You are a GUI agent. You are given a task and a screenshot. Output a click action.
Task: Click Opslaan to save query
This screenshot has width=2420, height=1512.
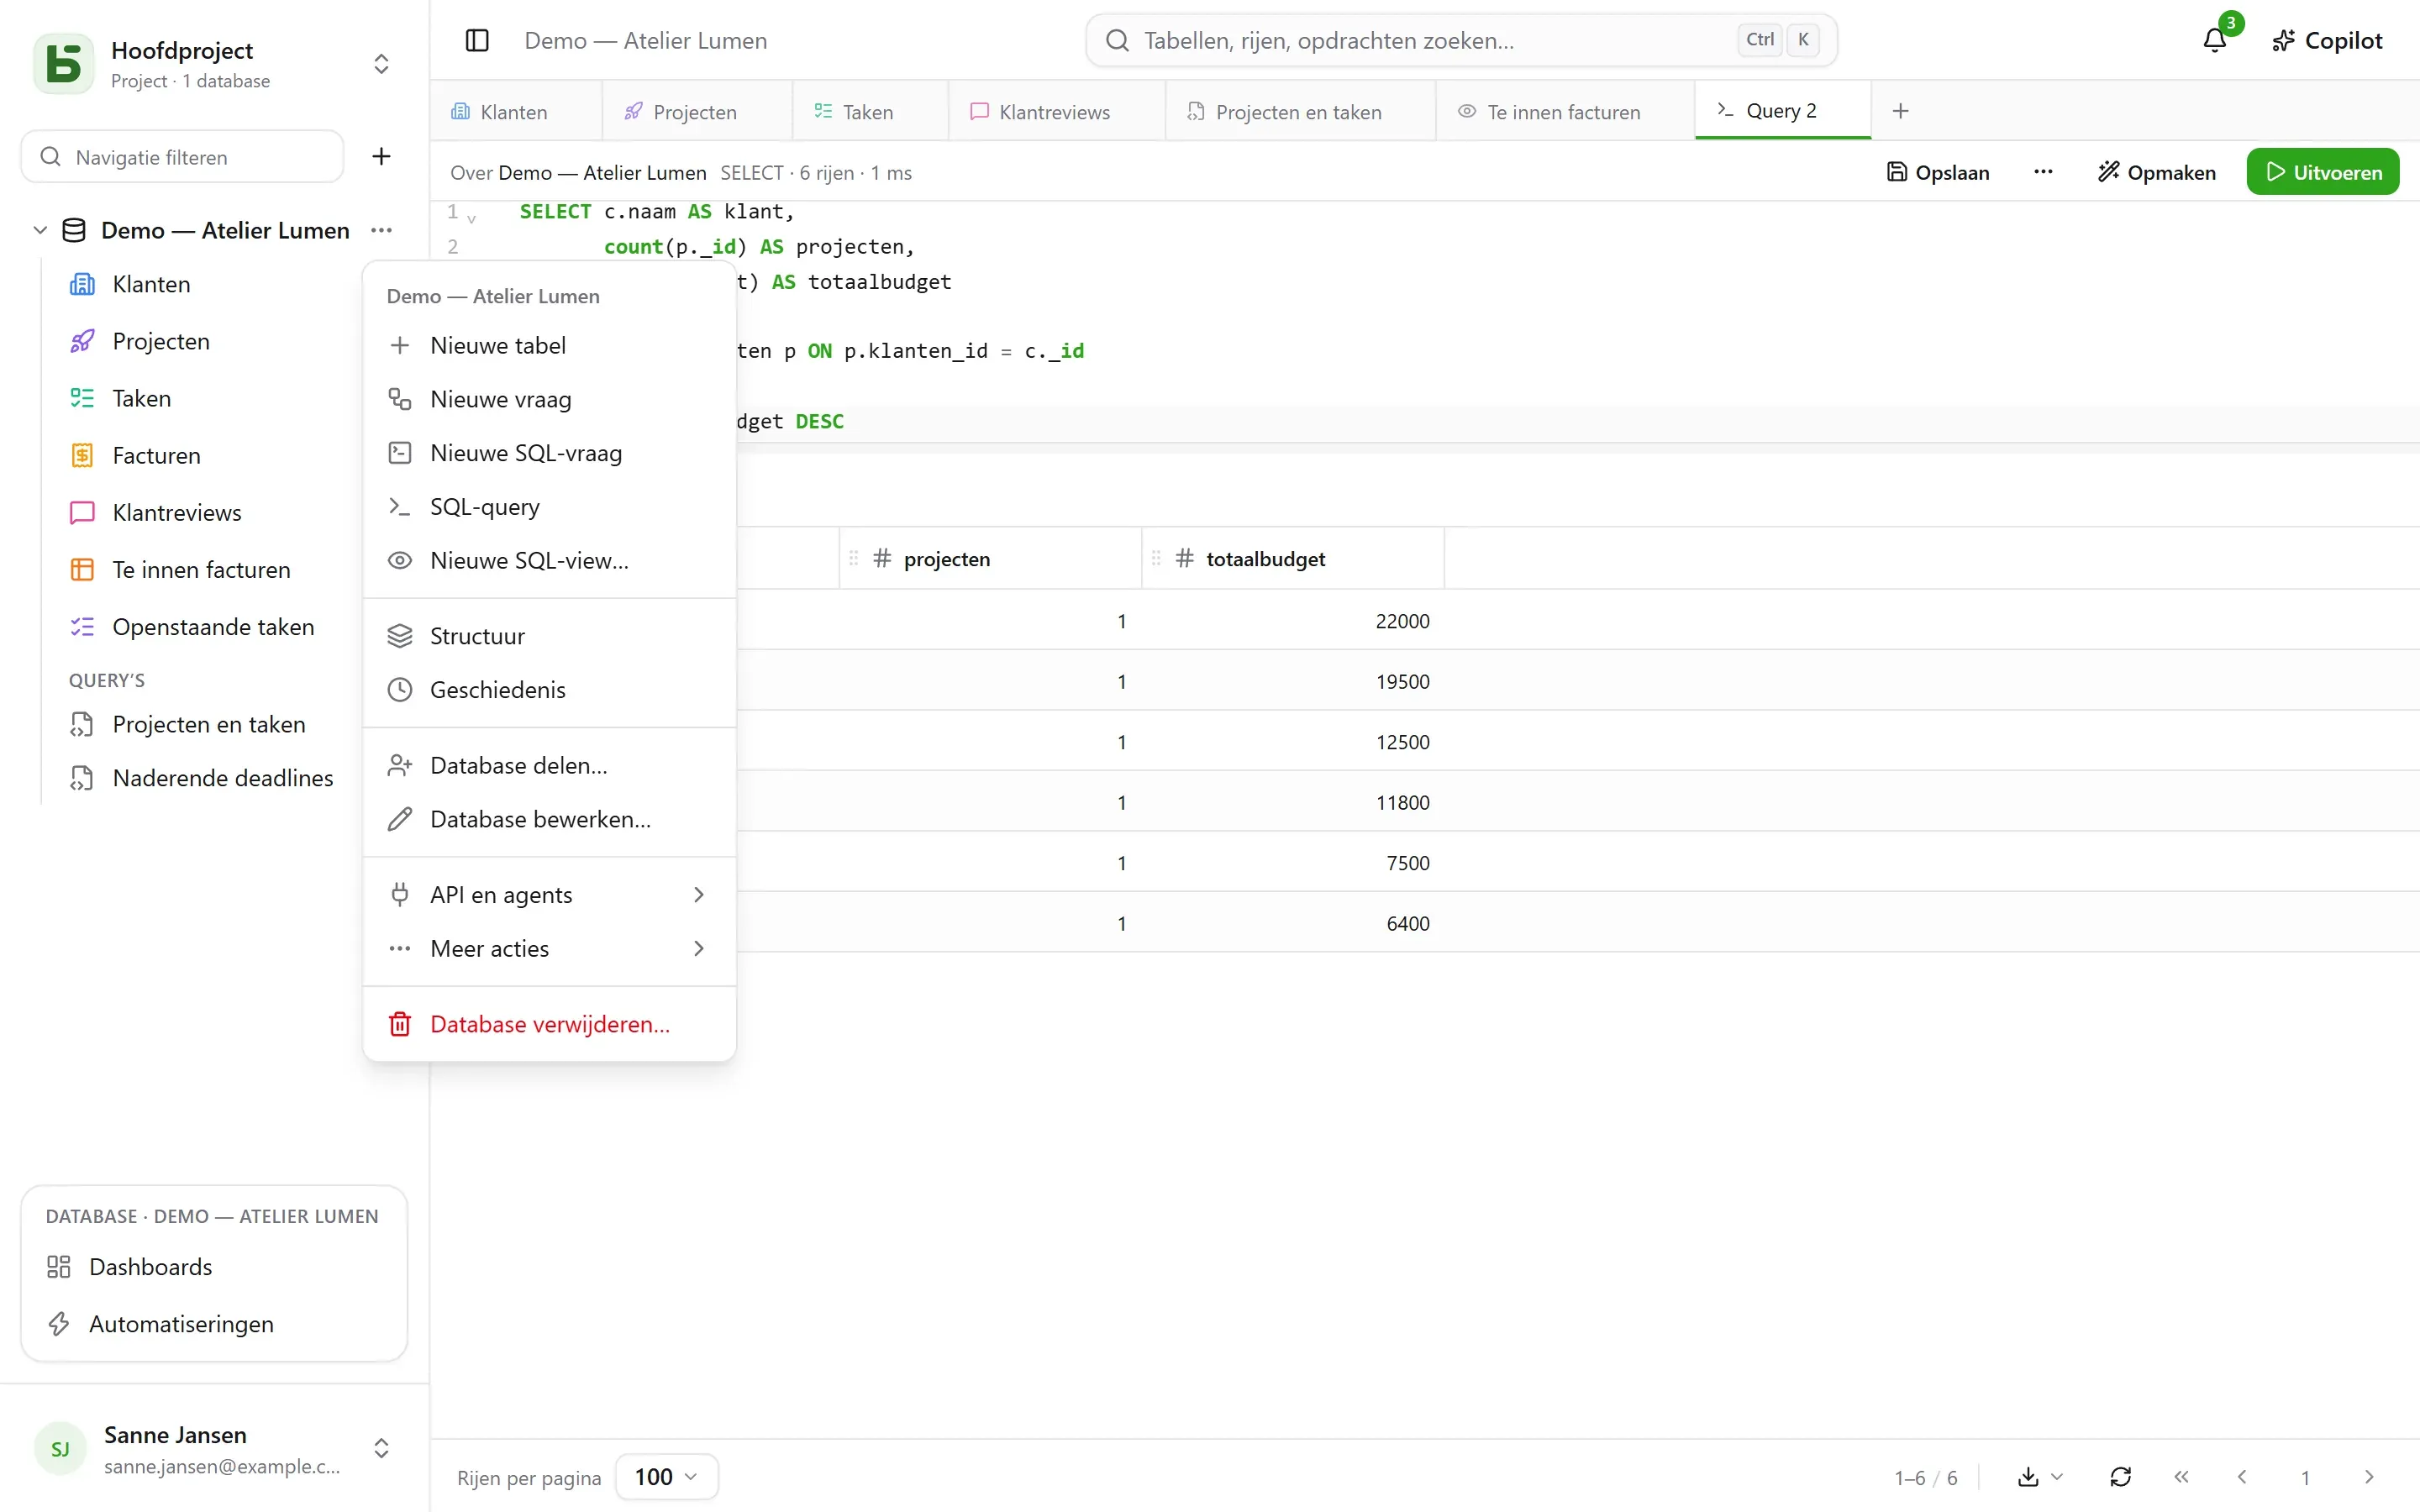1937,172
